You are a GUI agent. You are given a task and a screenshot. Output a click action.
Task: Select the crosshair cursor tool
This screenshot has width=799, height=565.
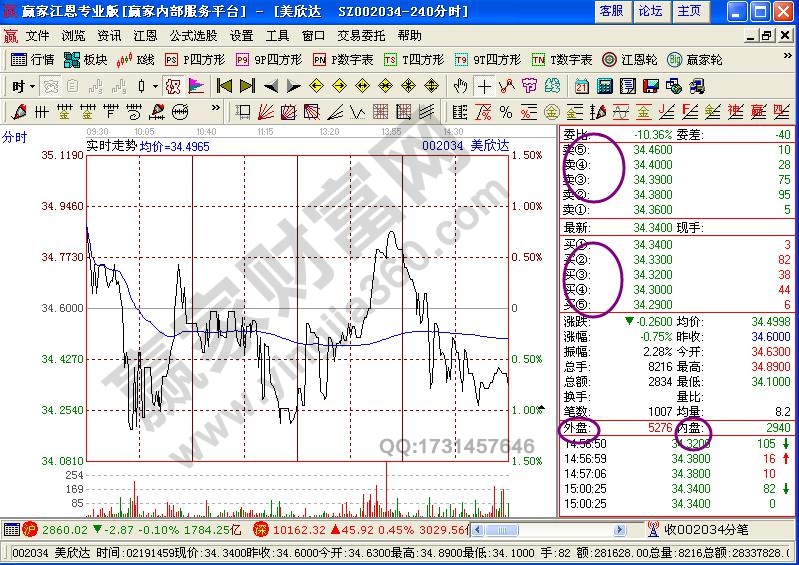pos(484,86)
